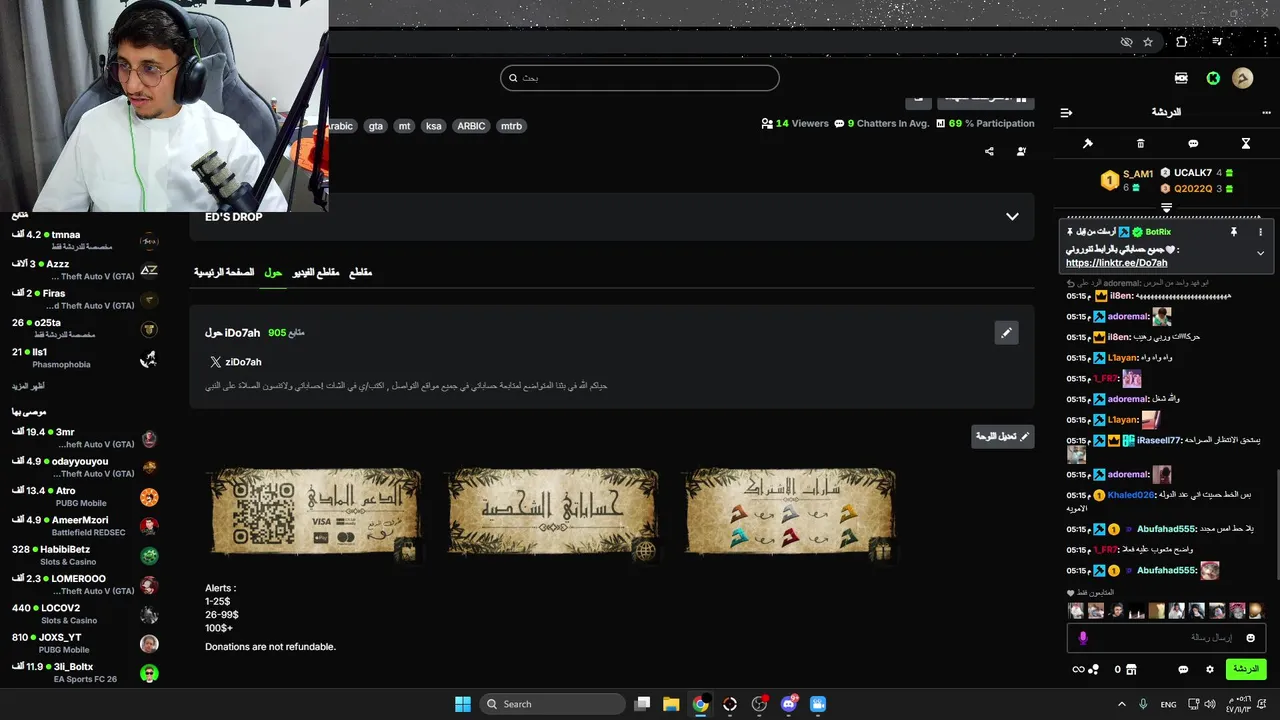Unpin the BotRix pinned message
Screen dimensions: 1280x720
[x=1234, y=232]
